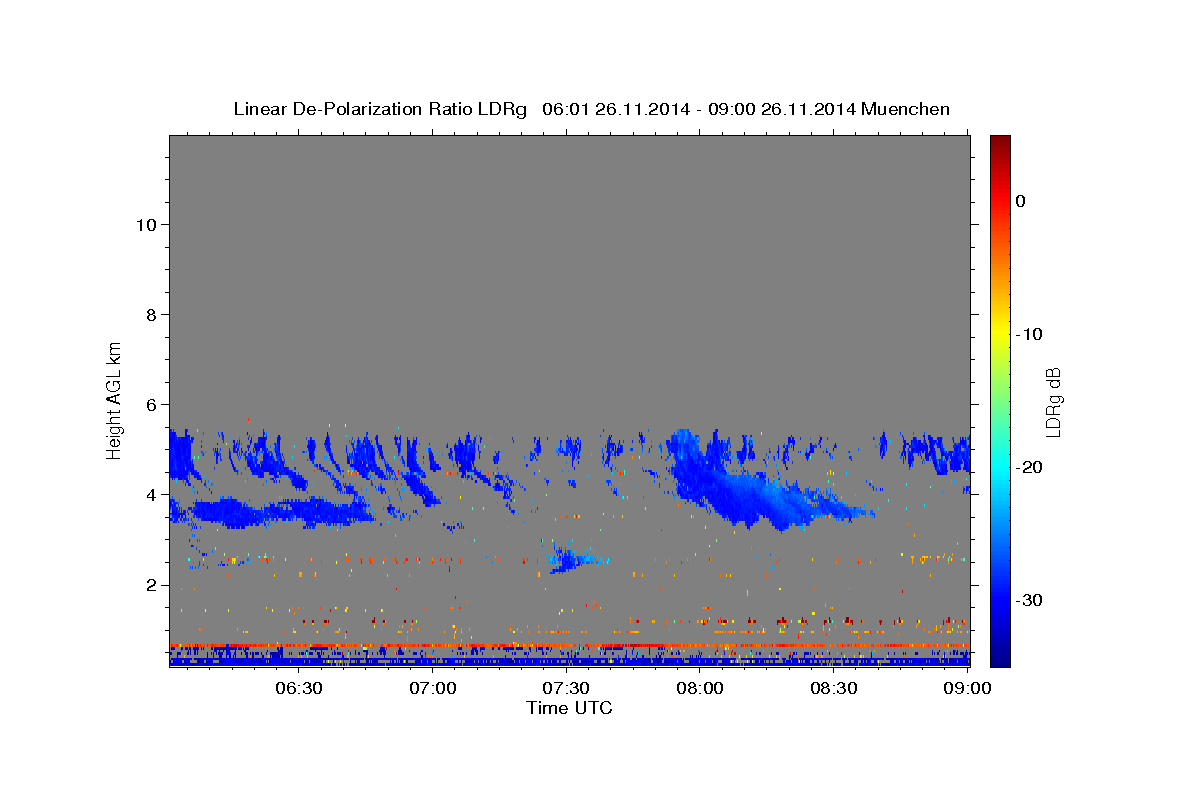Click the 8 km height tick label

(x=150, y=314)
